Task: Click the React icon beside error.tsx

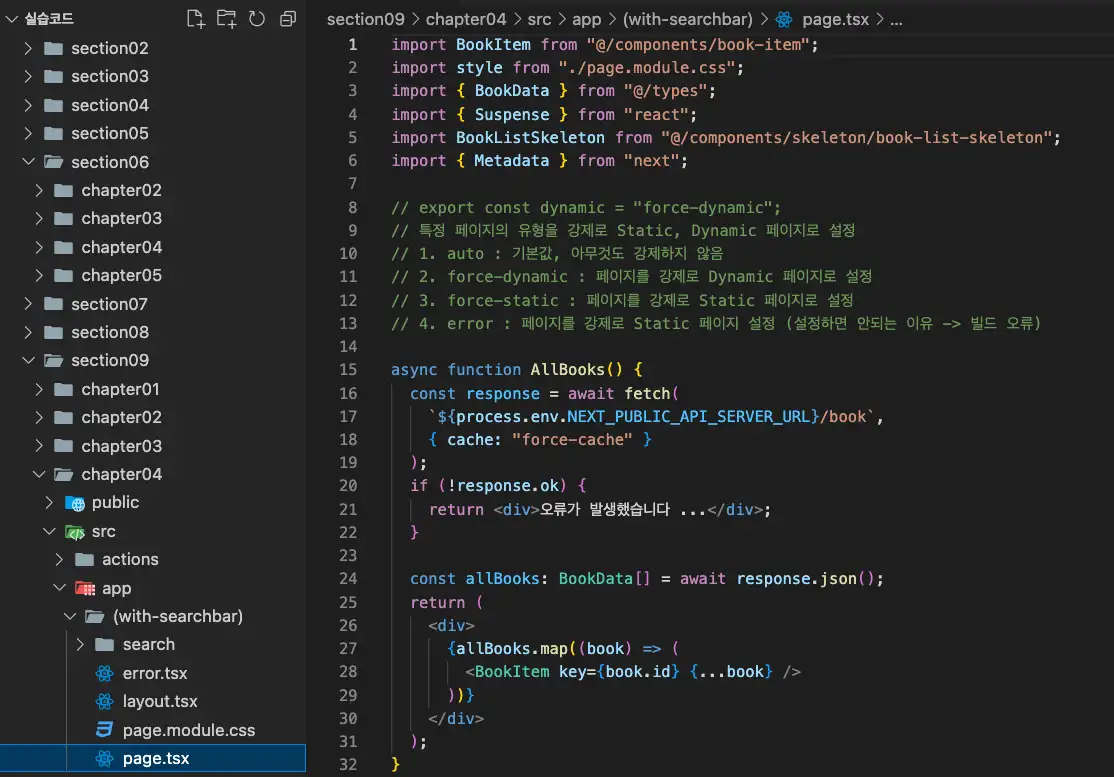Action: [x=104, y=673]
